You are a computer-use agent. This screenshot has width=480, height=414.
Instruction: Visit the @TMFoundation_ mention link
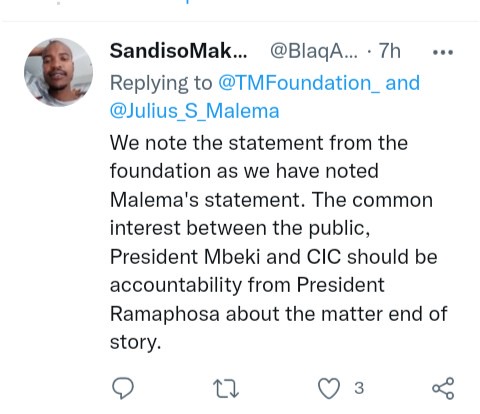pyautogui.click(x=299, y=83)
